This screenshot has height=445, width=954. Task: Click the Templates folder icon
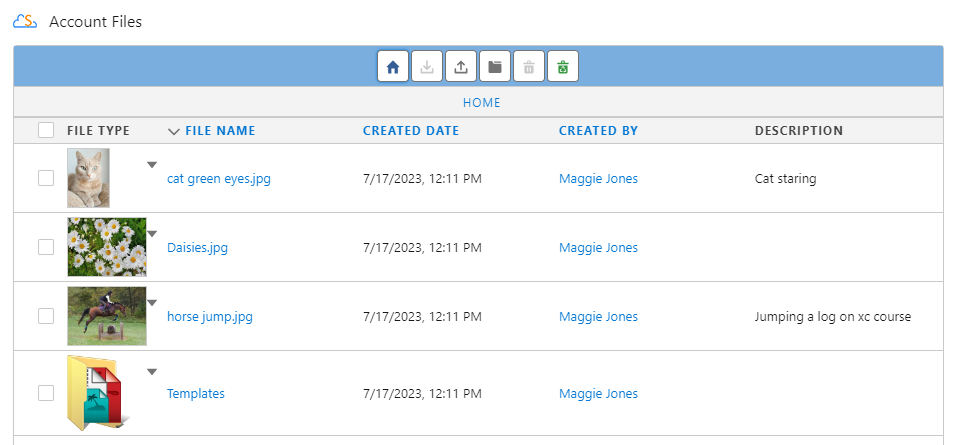[x=94, y=392]
